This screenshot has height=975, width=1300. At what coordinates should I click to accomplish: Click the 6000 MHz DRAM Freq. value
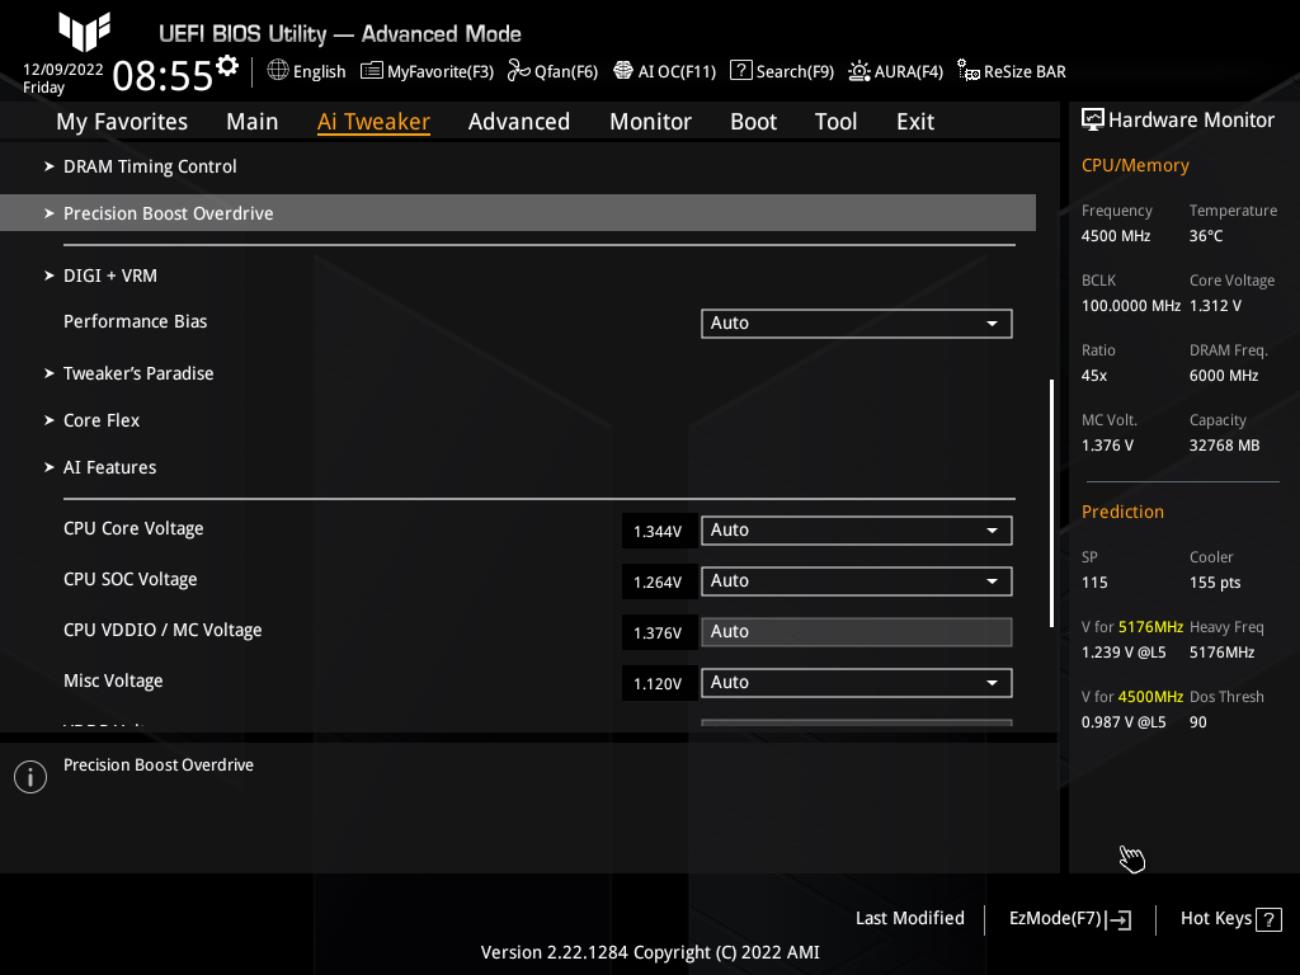[x=1224, y=376]
